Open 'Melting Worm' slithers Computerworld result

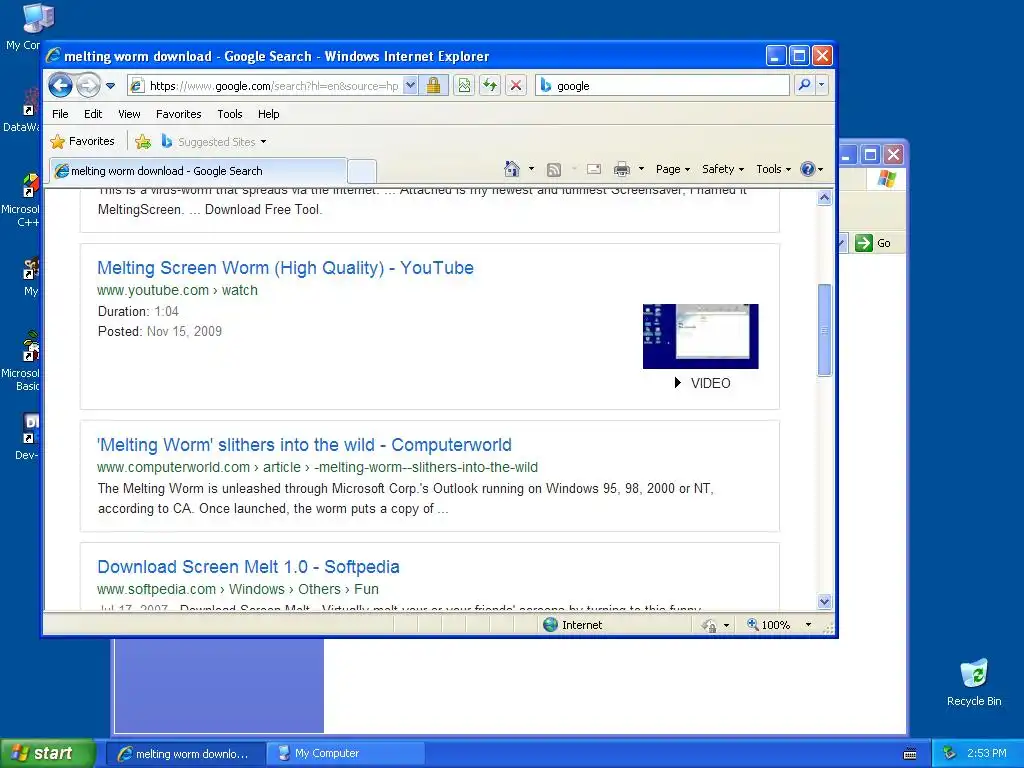point(304,445)
